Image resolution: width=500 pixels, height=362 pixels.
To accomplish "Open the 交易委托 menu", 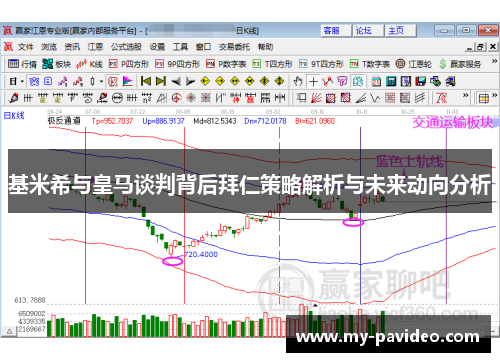I will point(234,47).
